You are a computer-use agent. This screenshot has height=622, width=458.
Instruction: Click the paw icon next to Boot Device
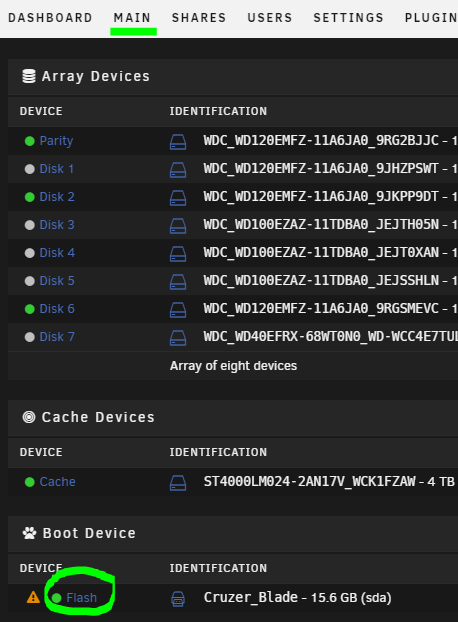[29, 533]
